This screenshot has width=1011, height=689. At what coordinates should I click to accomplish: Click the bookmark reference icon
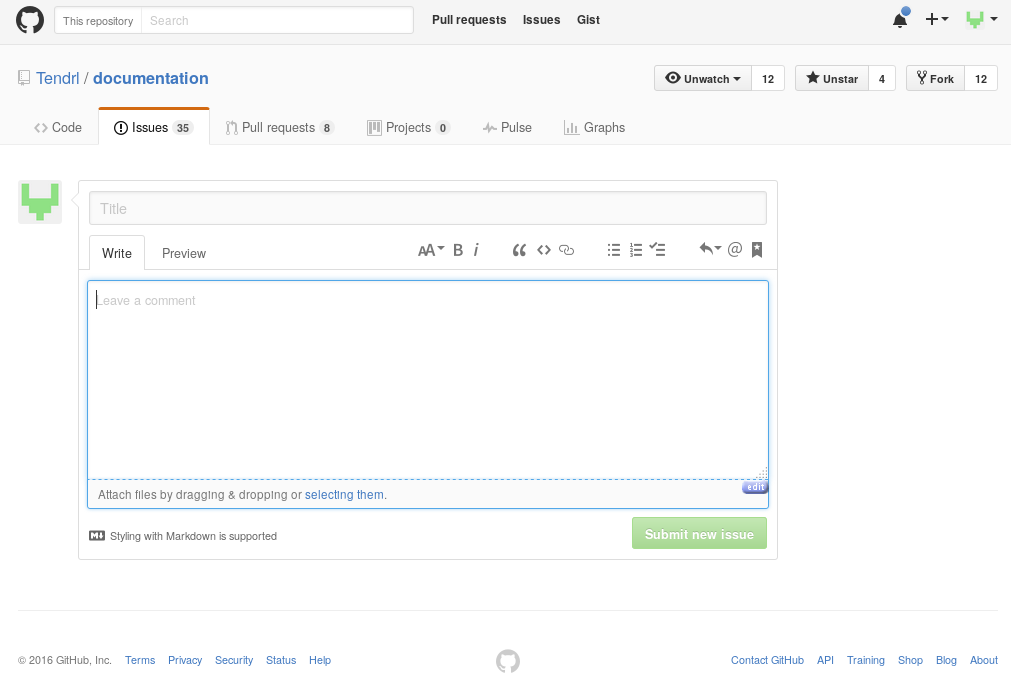(757, 249)
